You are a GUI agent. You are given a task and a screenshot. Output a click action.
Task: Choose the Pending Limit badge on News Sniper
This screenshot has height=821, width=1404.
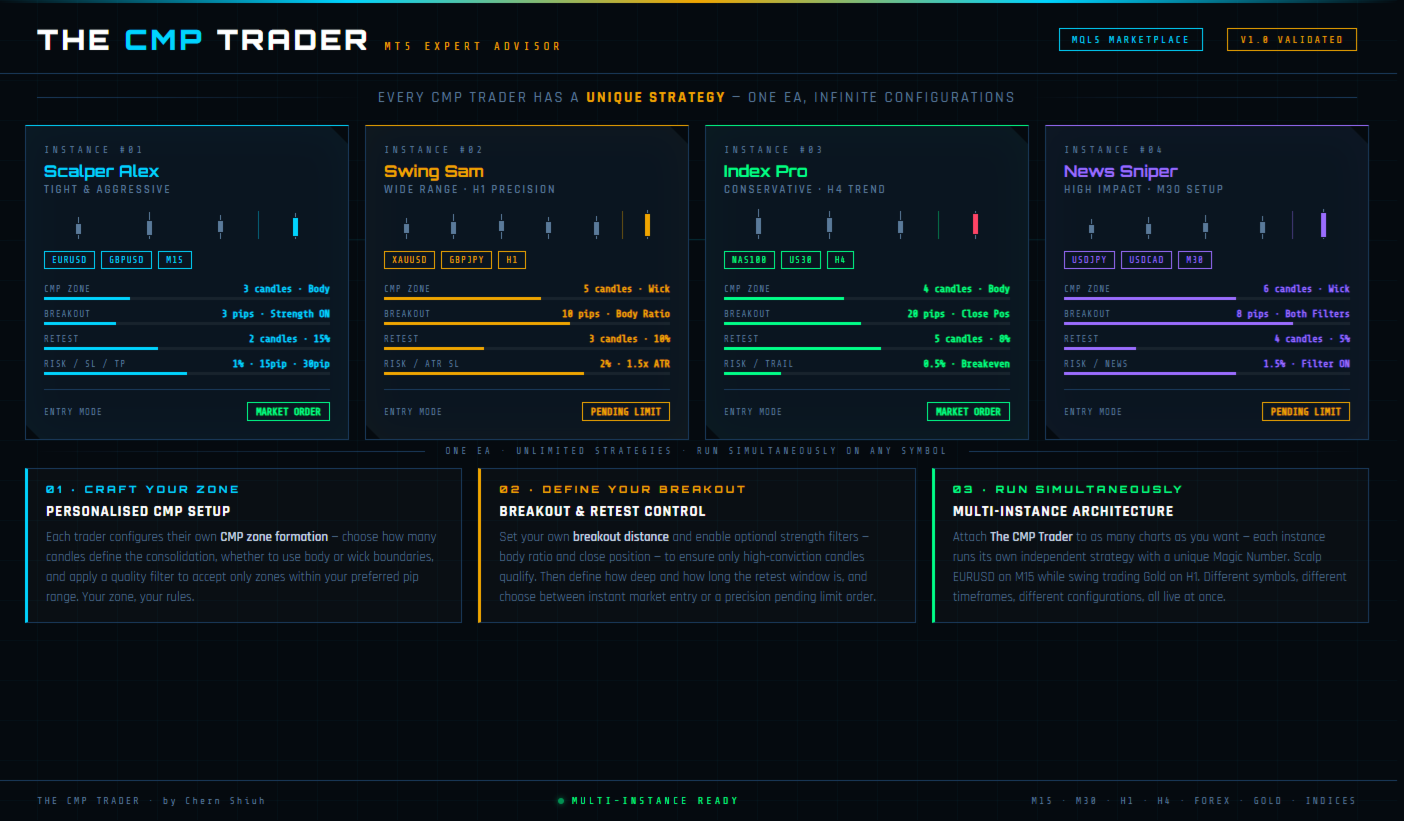[x=1306, y=411]
